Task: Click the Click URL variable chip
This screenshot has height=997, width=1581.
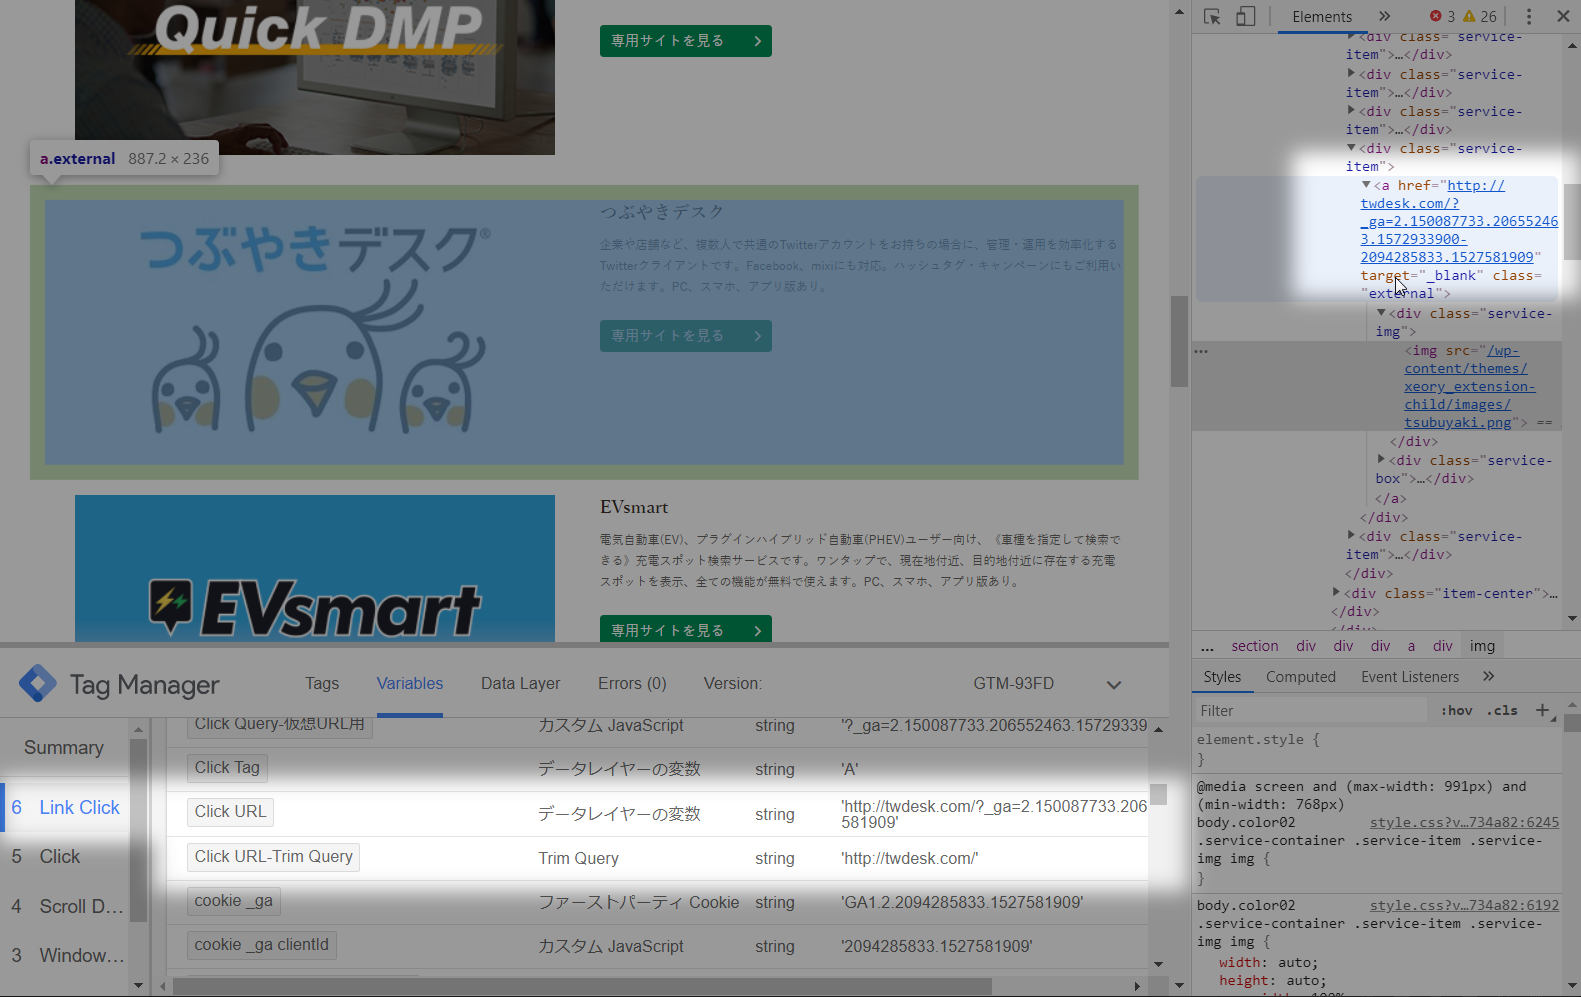Action: [x=230, y=812]
